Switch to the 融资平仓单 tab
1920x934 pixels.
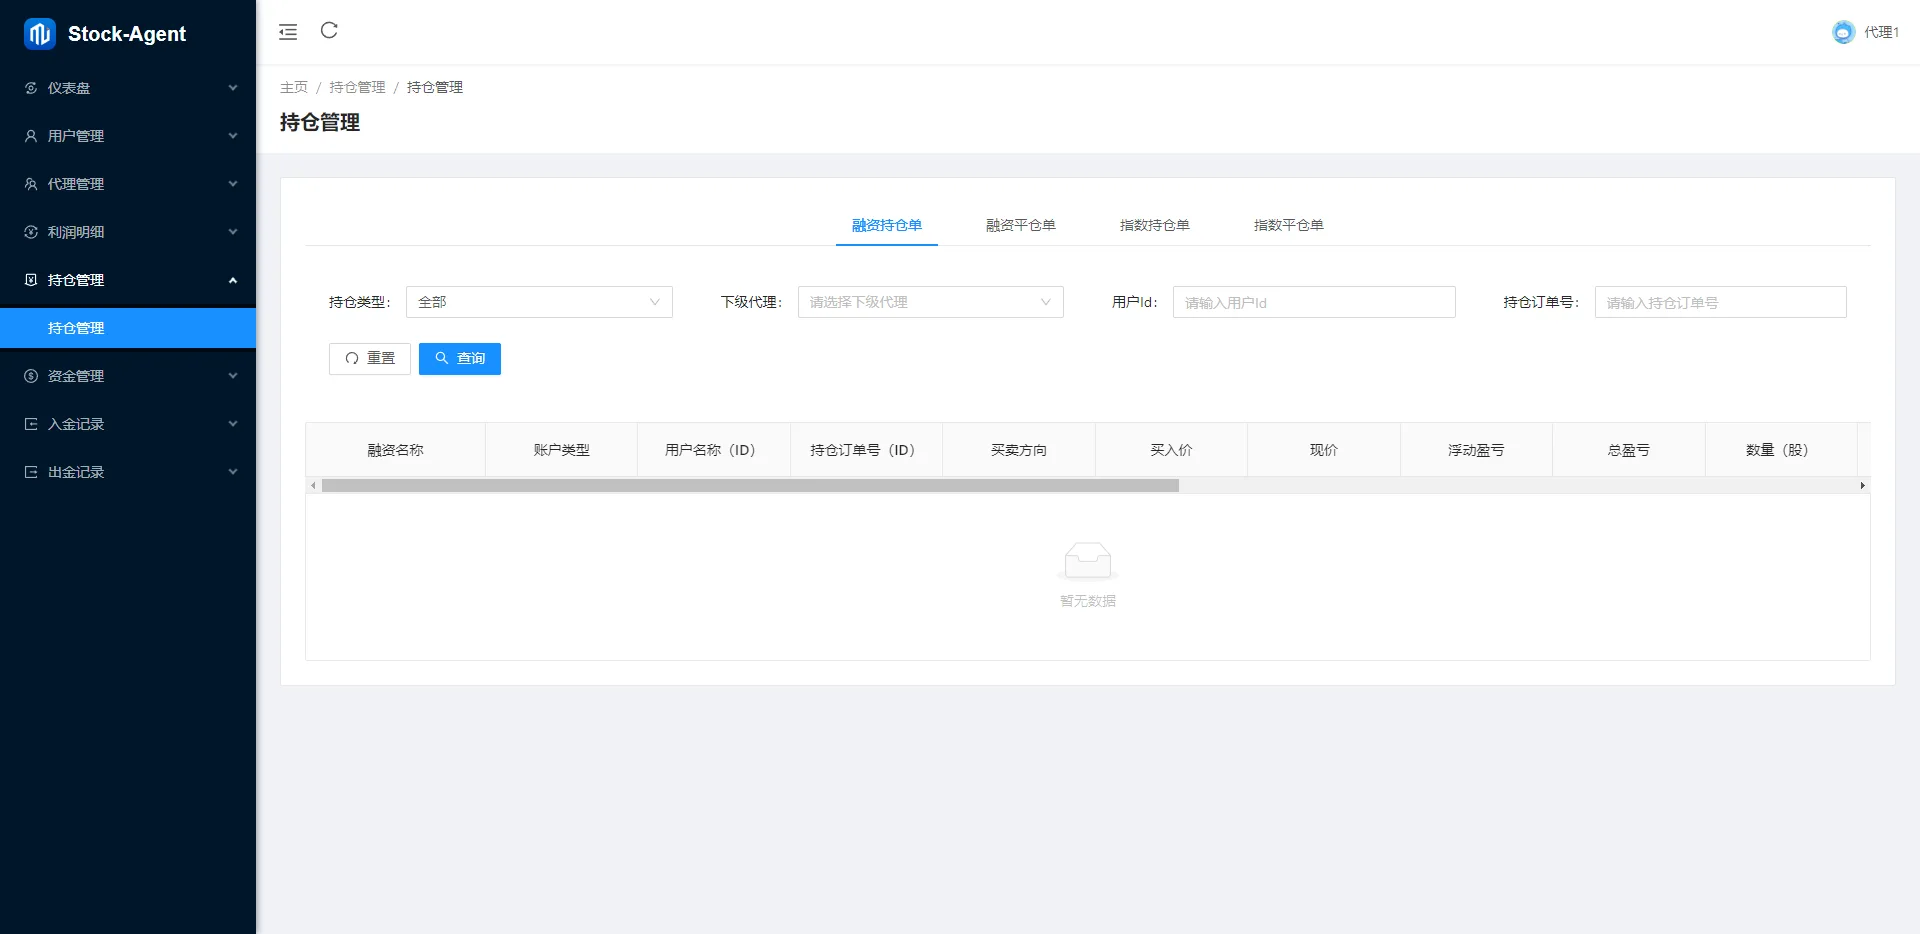click(x=1020, y=226)
